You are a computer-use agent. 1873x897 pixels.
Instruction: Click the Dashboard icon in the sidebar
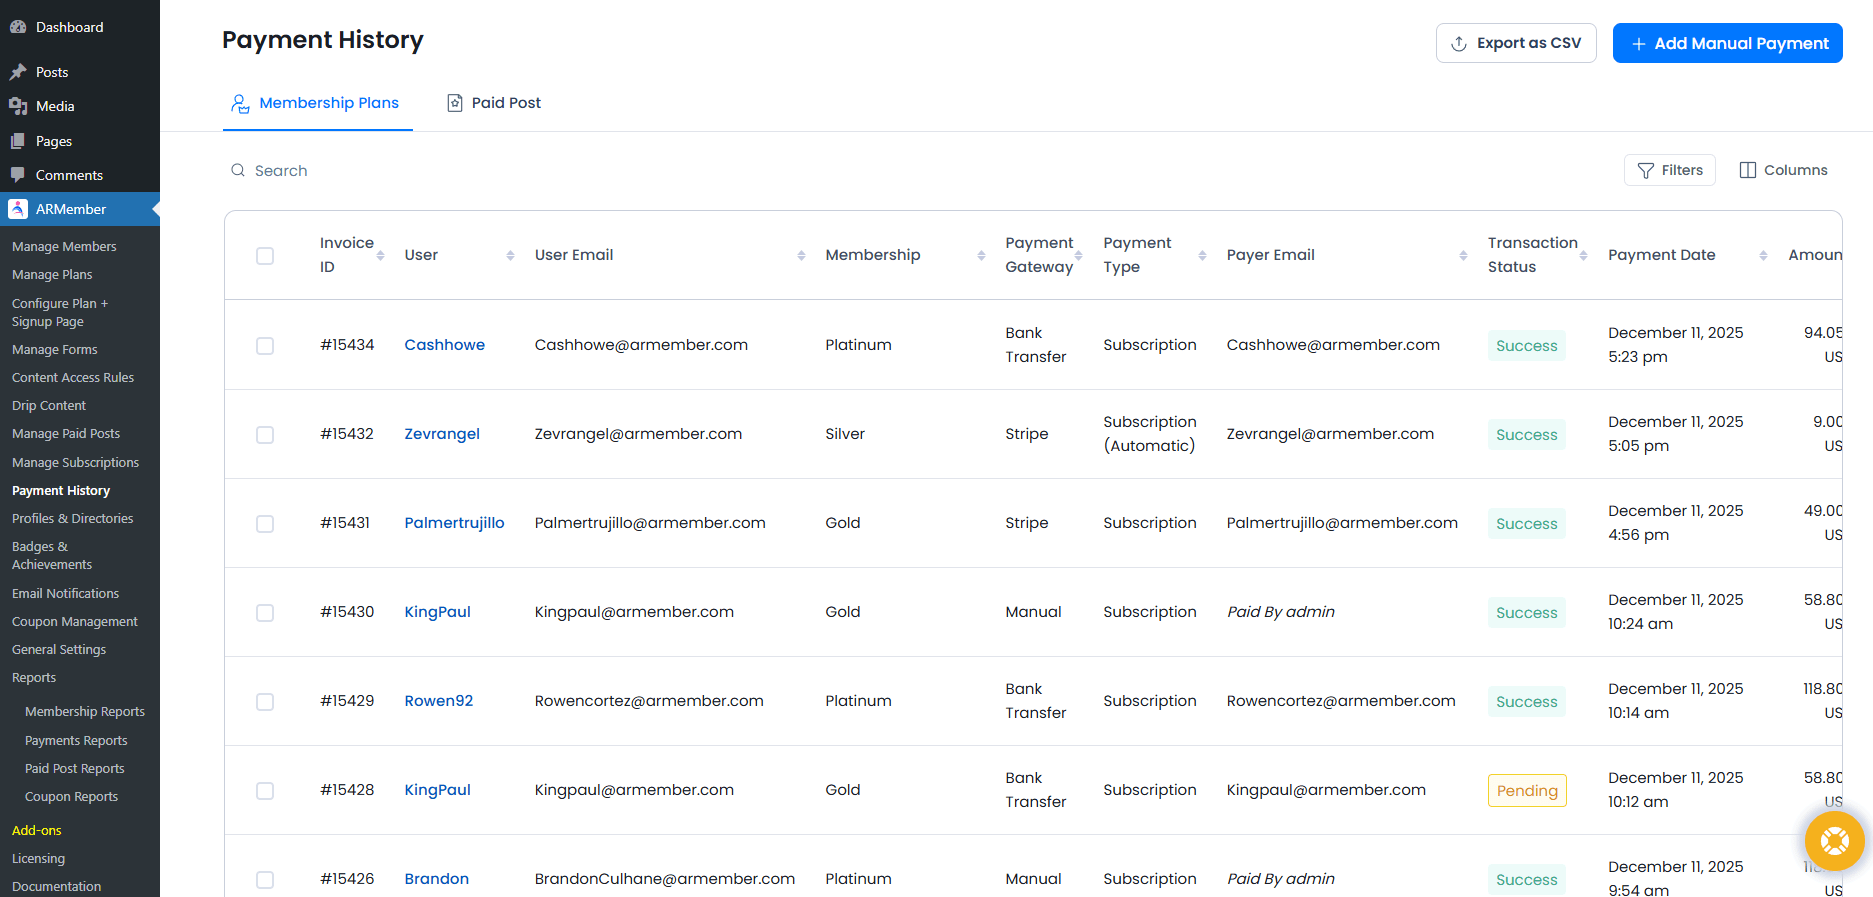18,27
